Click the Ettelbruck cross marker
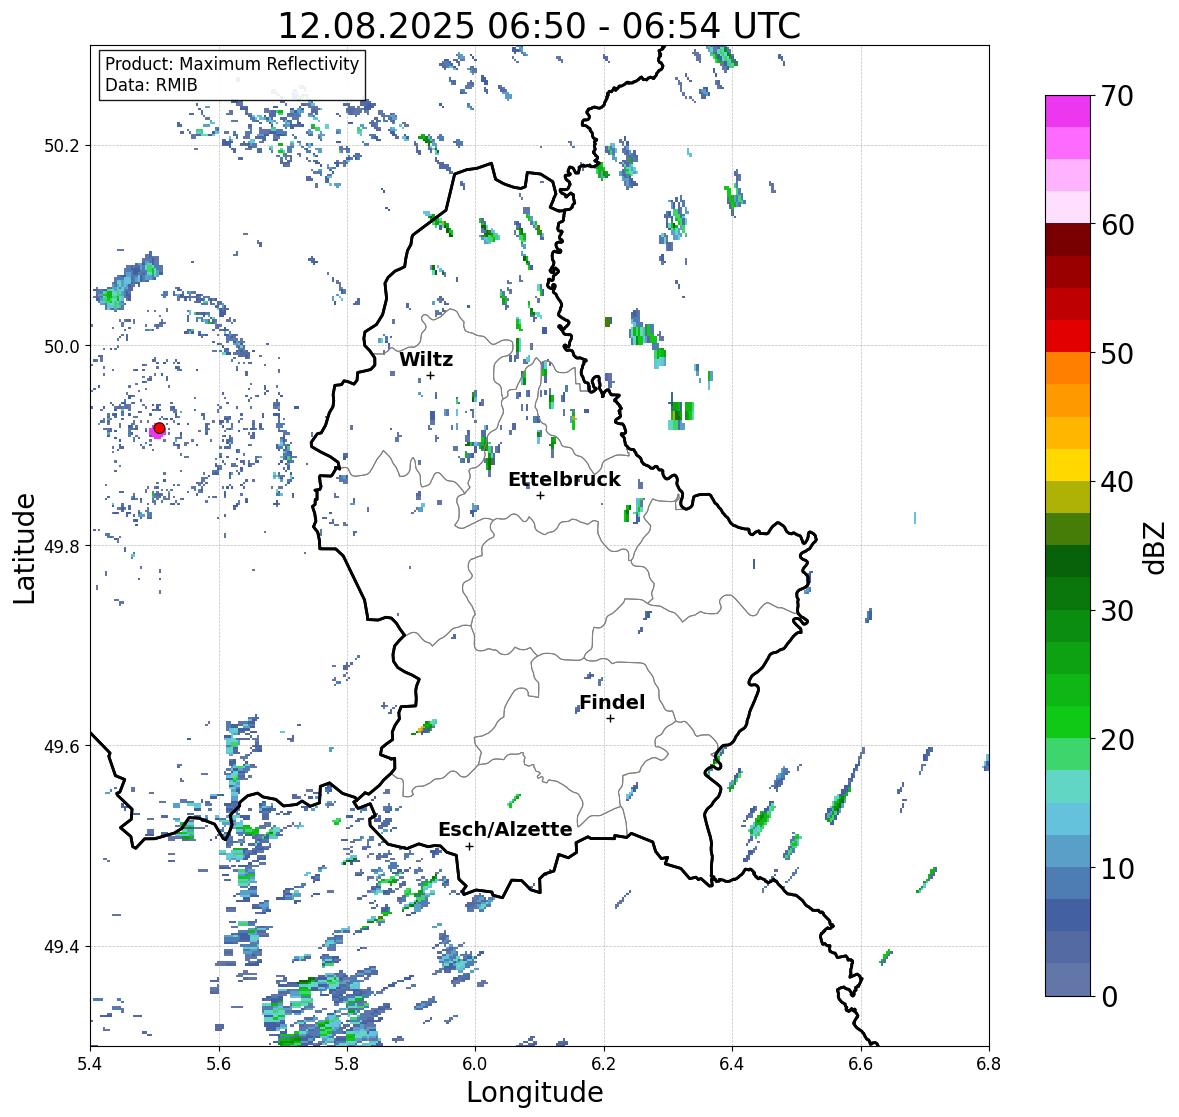This screenshot has width=1179, height=1117. [540, 495]
